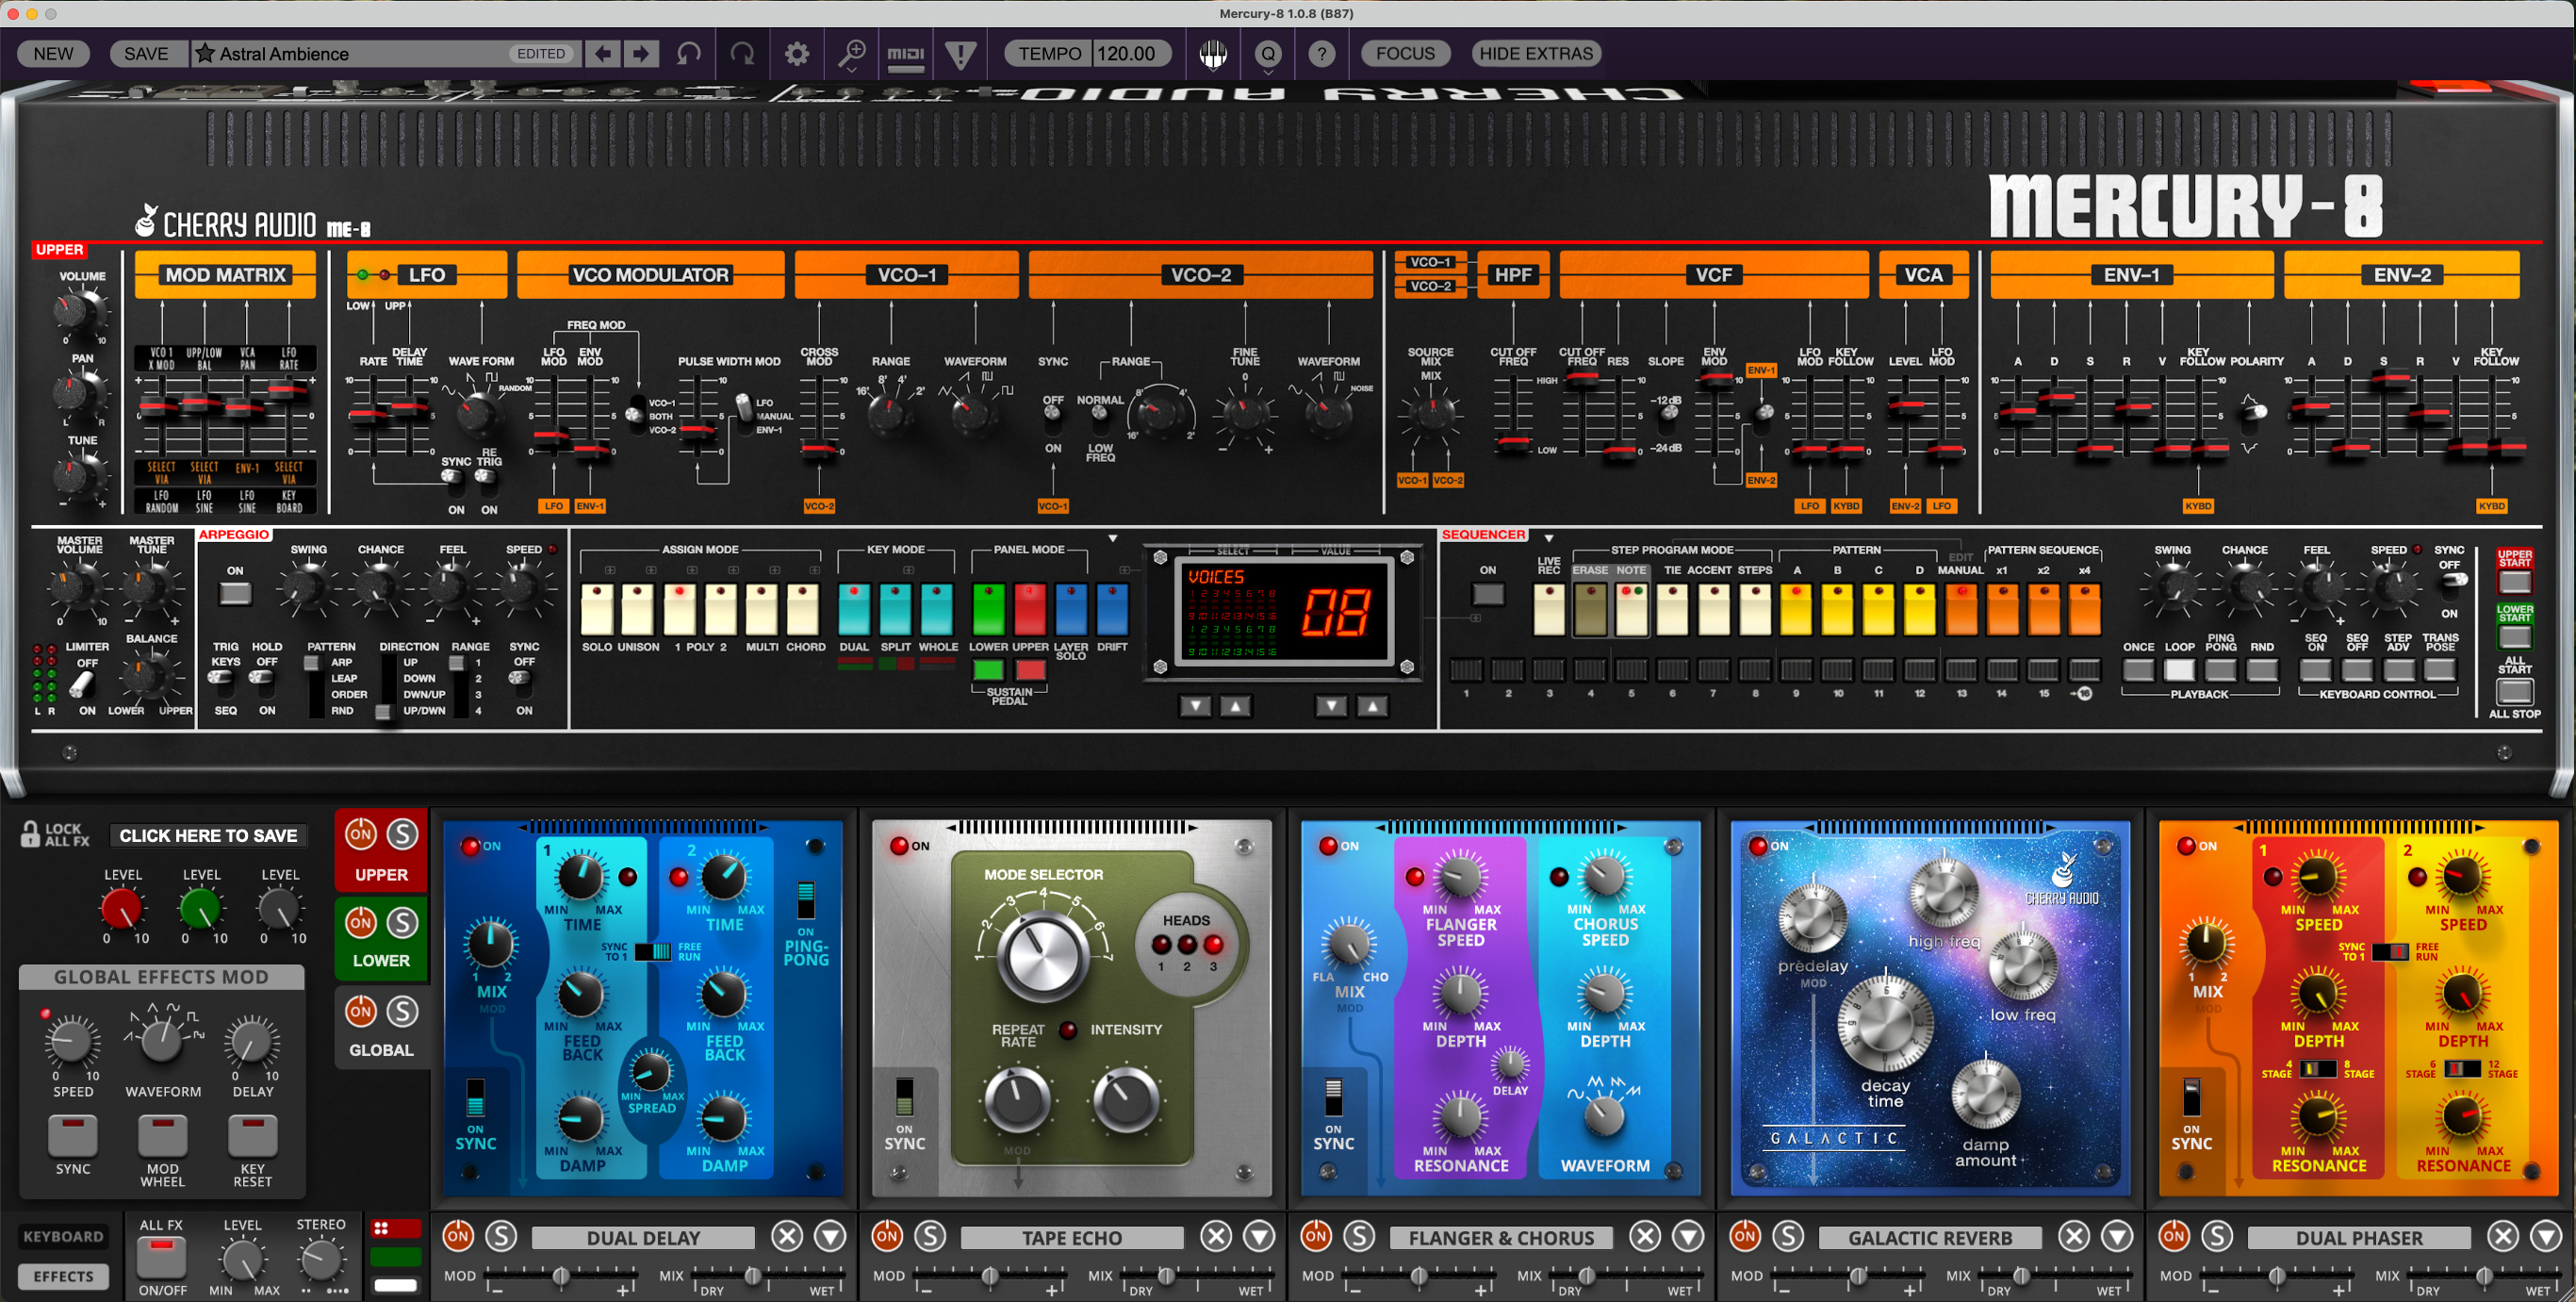This screenshot has height=1302, width=2576.
Task: Remove Dual Delay effect with X icon
Action: [x=787, y=1237]
